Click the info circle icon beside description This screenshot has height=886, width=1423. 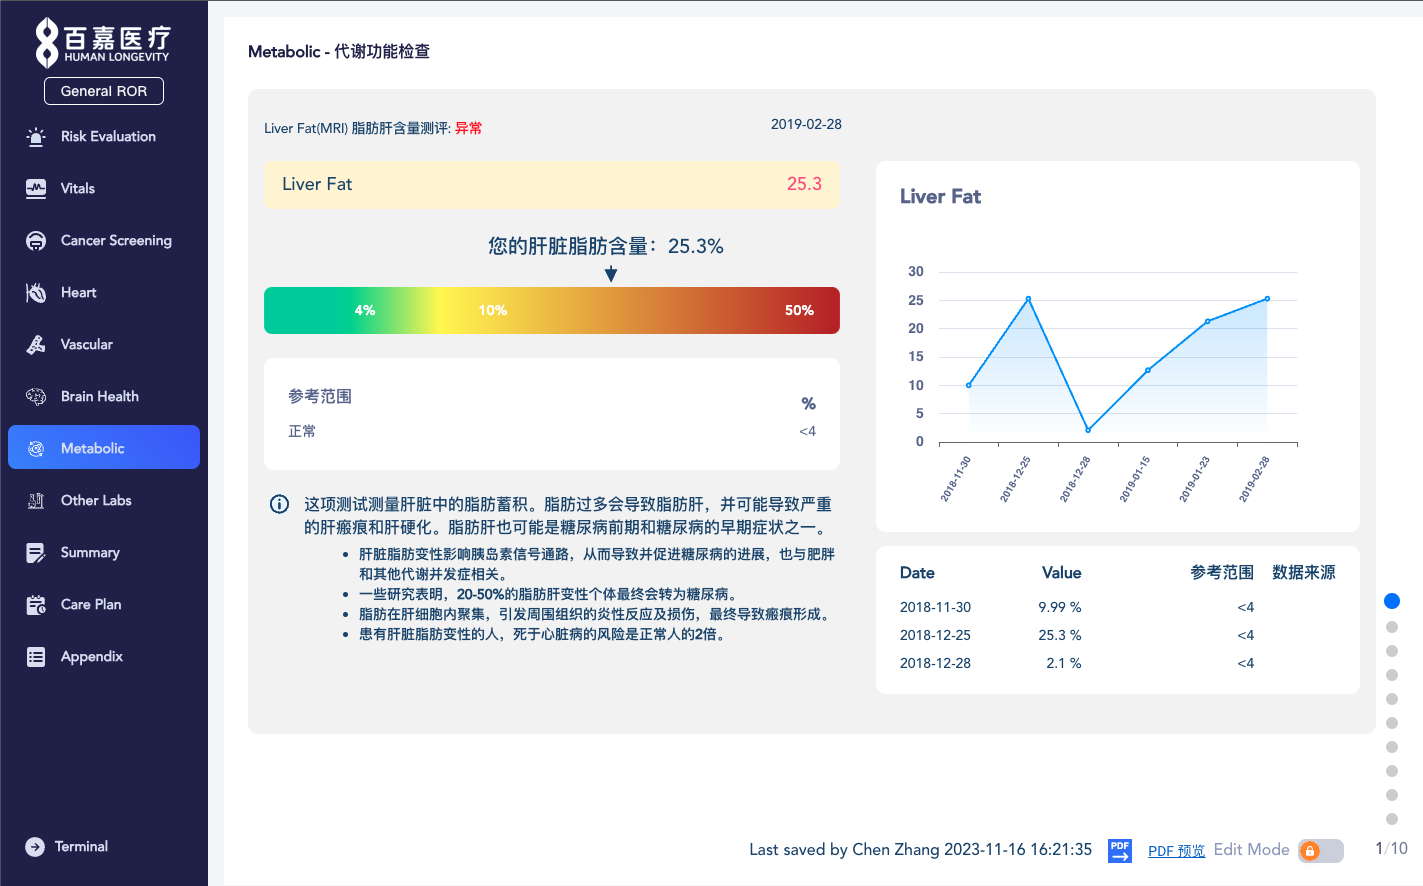pos(280,504)
